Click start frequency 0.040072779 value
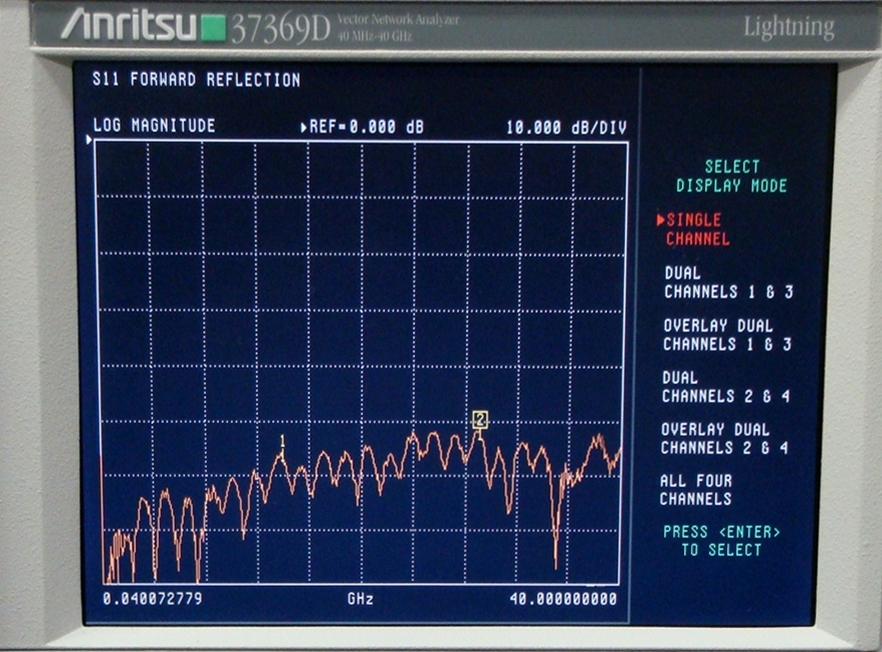 pos(152,598)
